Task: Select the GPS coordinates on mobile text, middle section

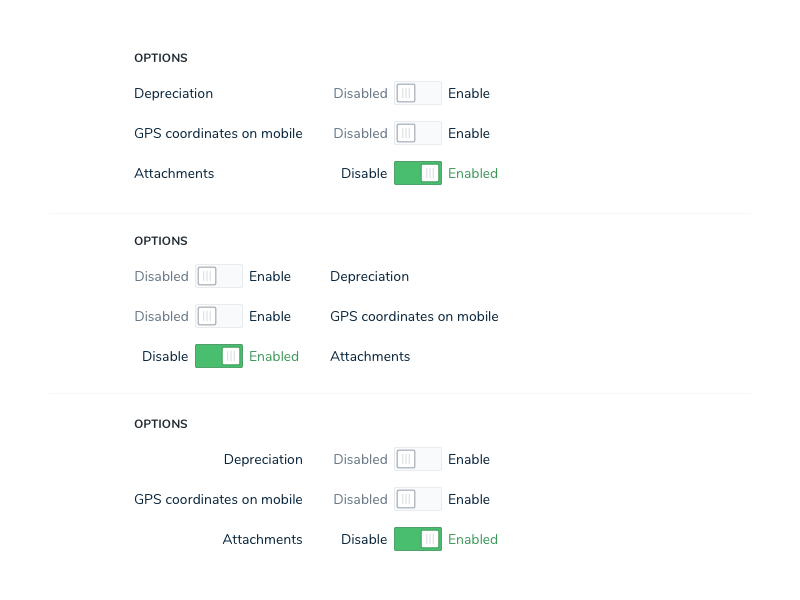Action: click(414, 316)
